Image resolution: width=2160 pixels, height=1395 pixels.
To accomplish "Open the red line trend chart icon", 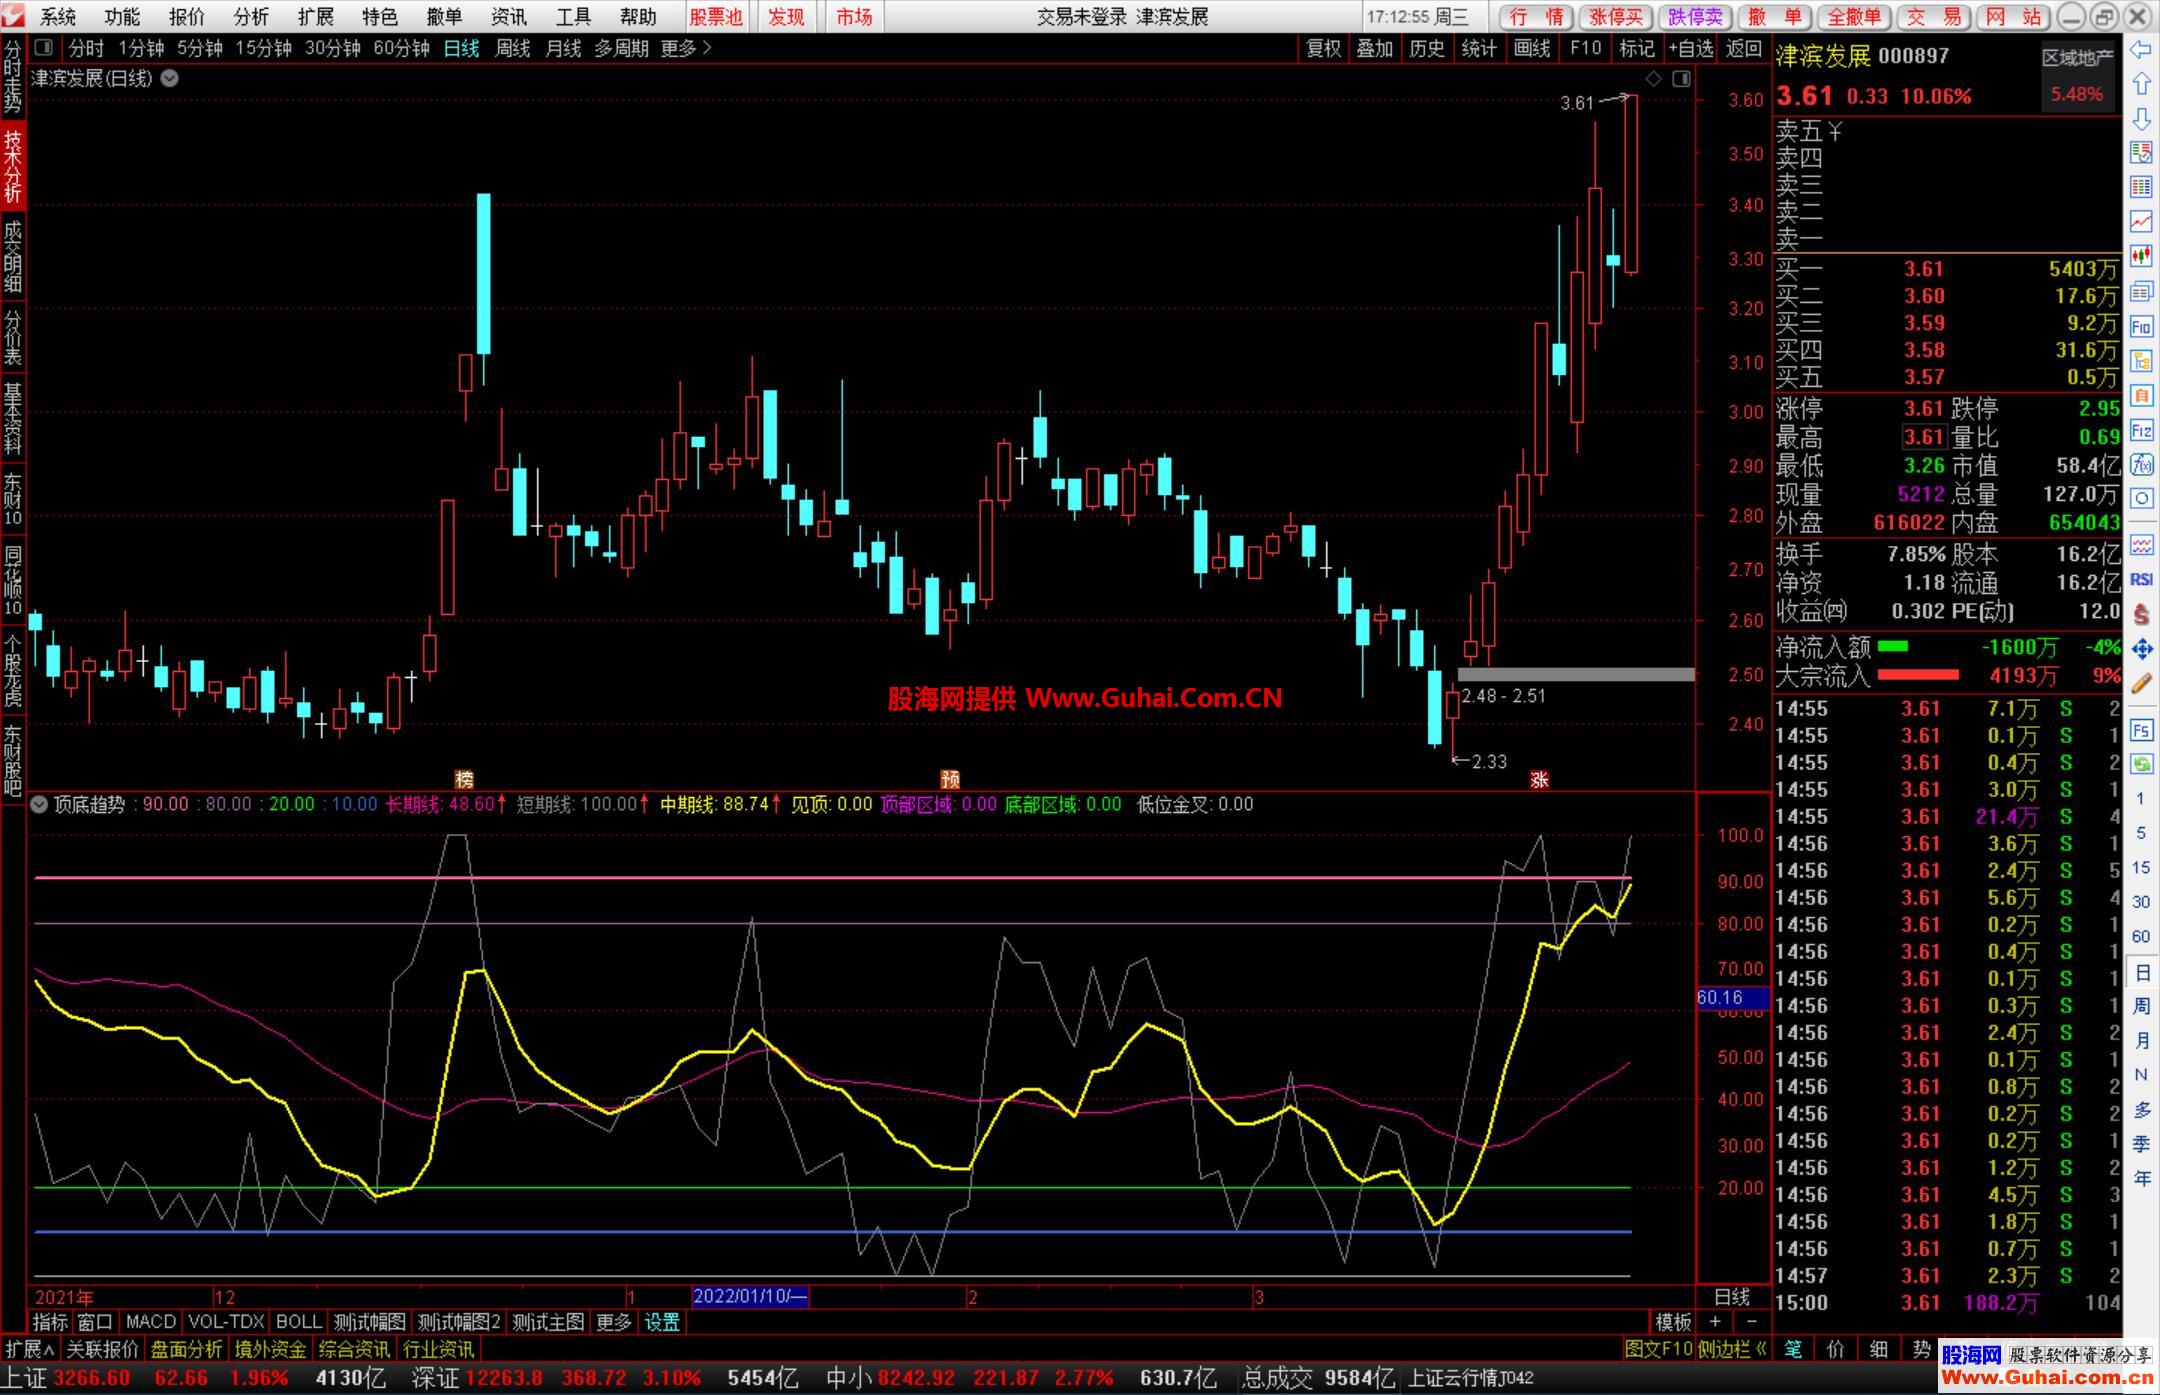I will (2141, 221).
